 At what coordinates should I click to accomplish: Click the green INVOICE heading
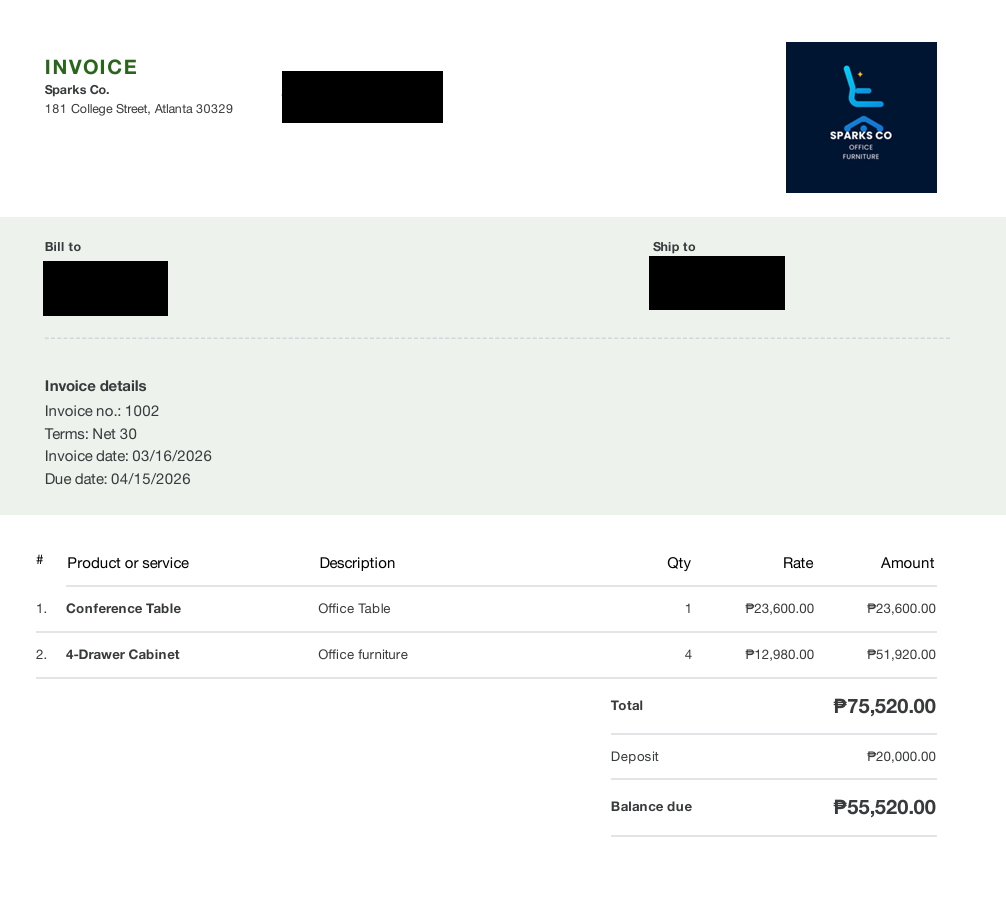point(91,67)
